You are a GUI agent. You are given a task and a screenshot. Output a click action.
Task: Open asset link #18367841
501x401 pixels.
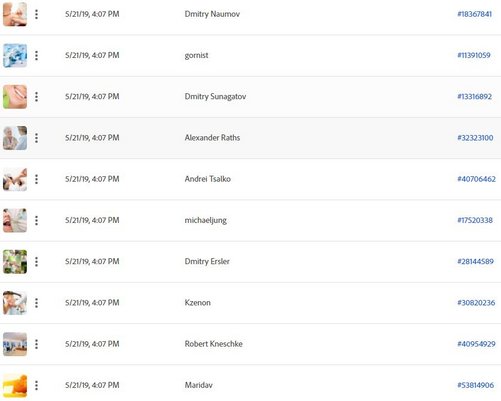(474, 14)
